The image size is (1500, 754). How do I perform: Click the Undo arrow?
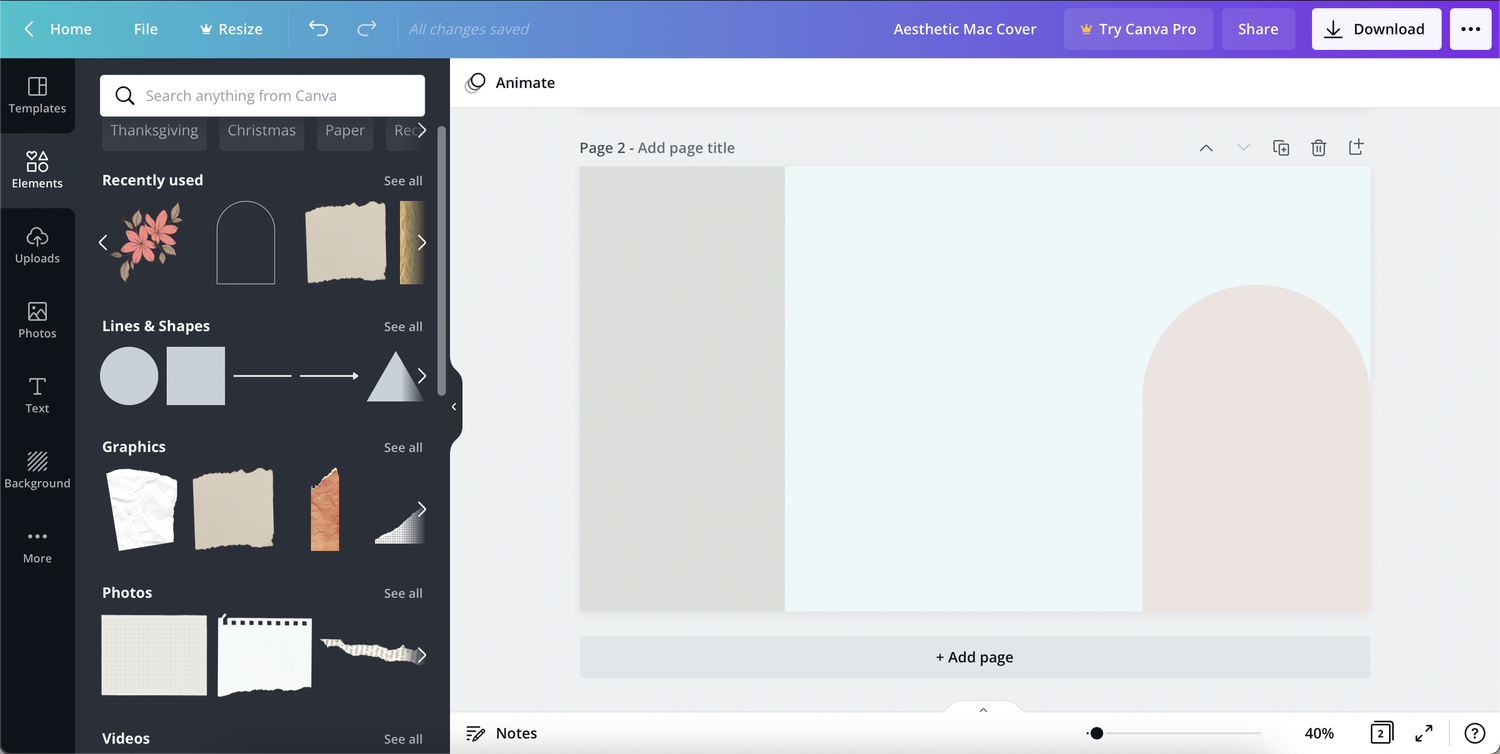[x=318, y=29]
